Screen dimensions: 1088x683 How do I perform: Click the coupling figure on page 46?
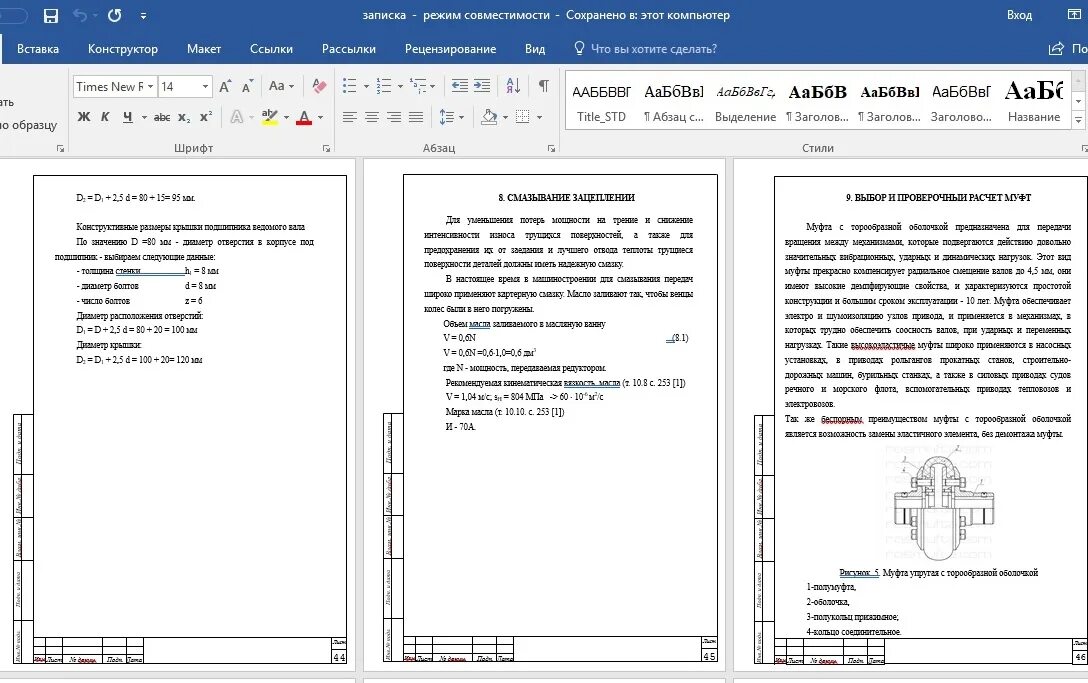click(942, 503)
